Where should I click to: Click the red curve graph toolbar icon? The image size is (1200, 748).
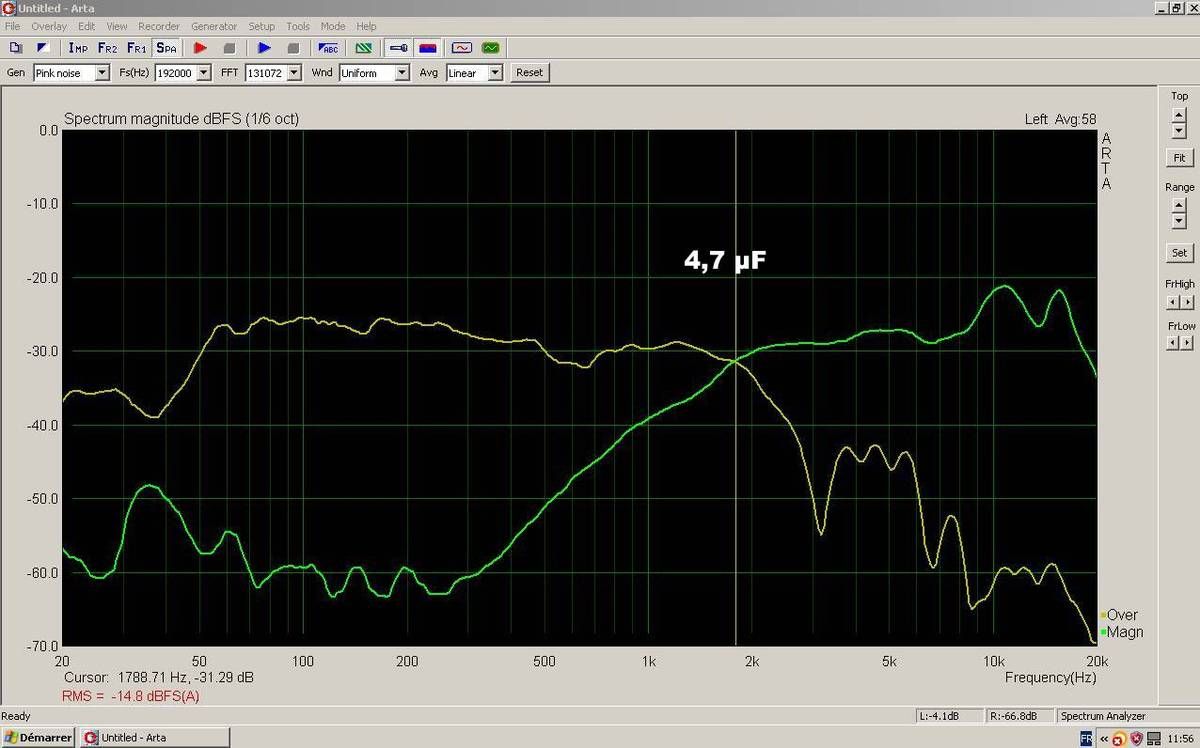461,47
